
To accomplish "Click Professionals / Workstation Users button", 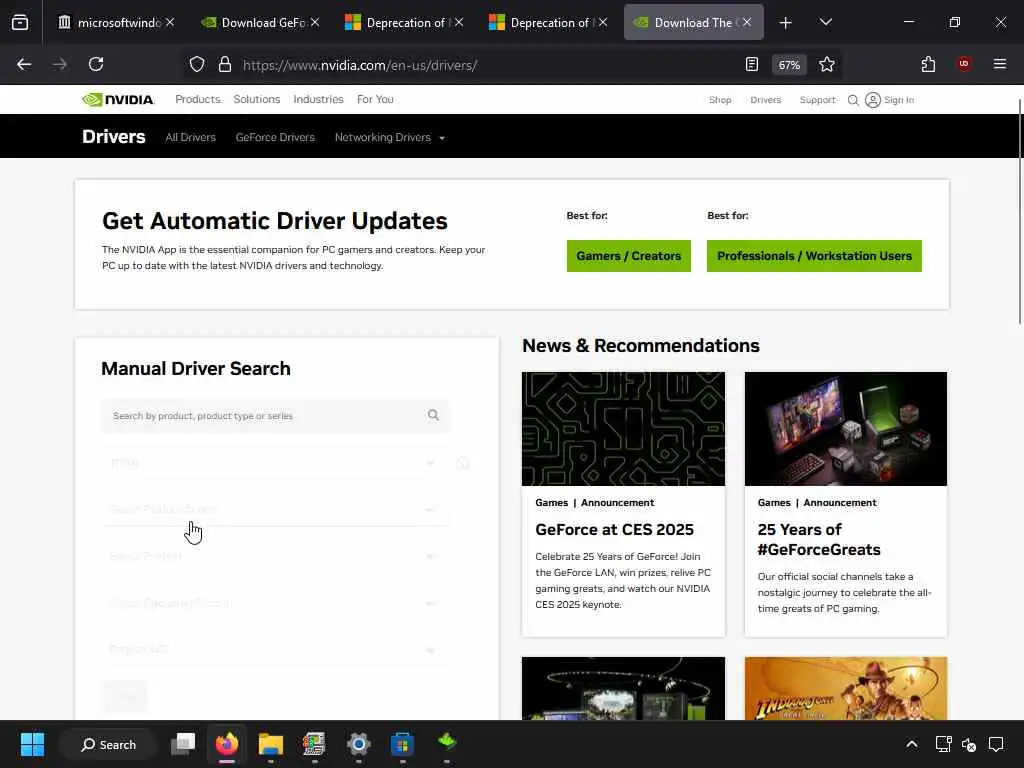I will click(814, 256).
